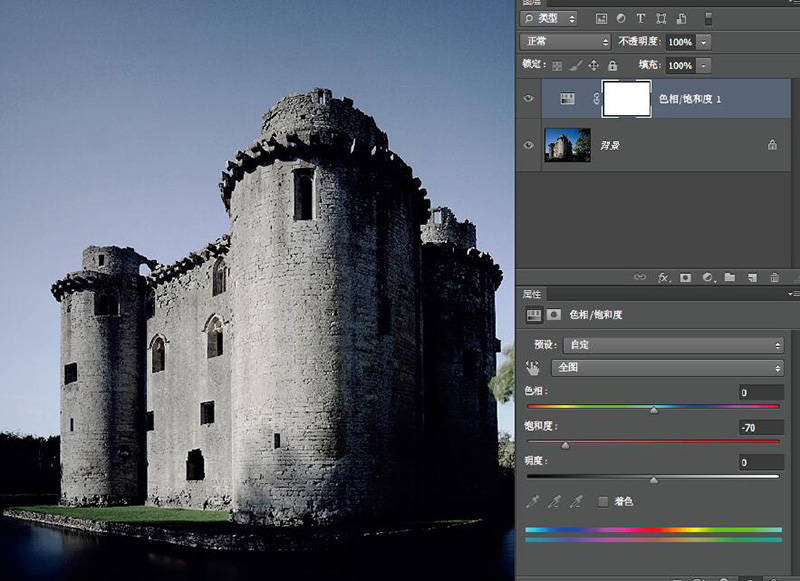The width and height of the screenshot is (800, 581).
Task: Click the 饱和度 saturation slider handle
Action: (565, 445)
